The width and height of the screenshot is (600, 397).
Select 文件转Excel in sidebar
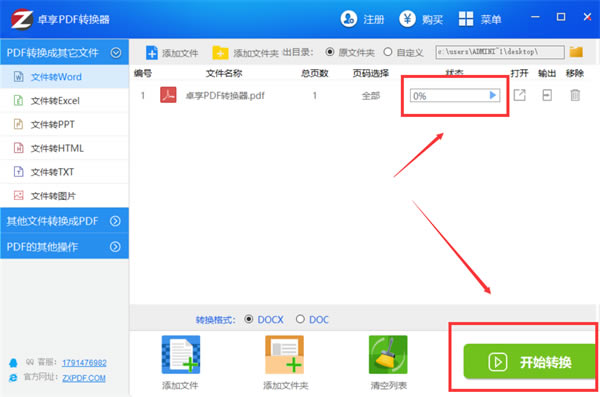pyautogui.click(x=64, y=101)
